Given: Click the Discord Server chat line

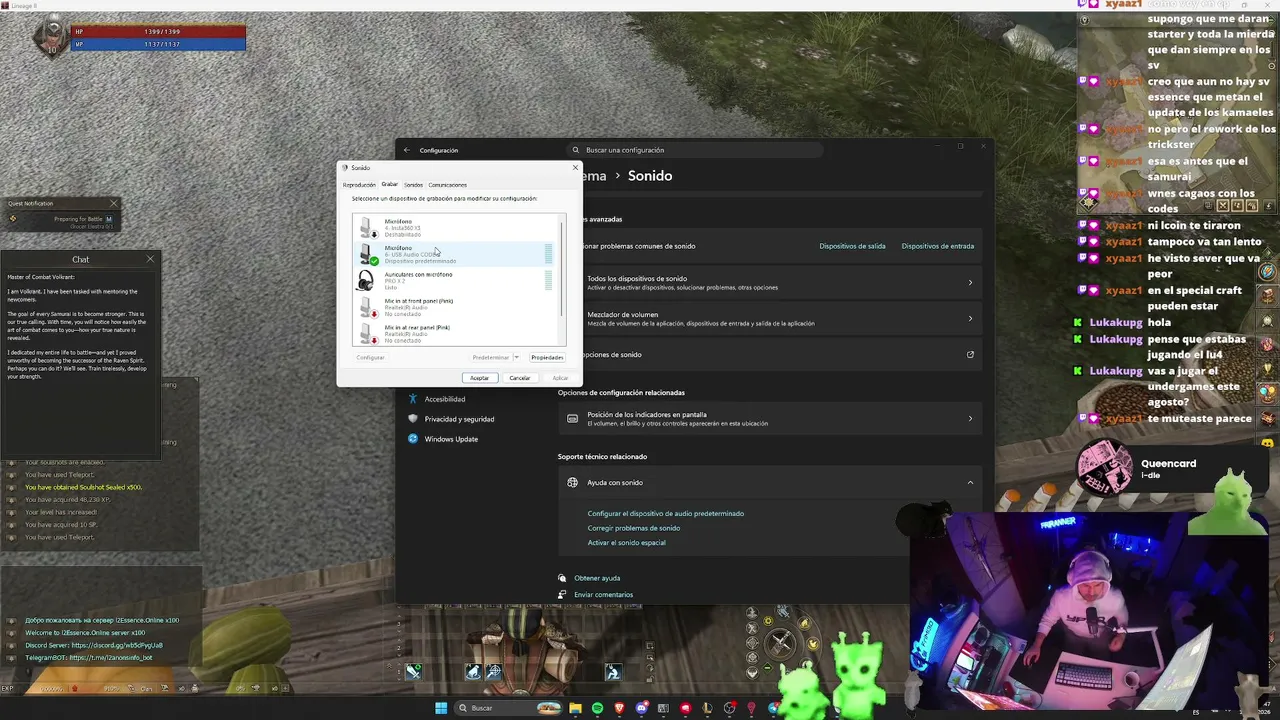Looking at the screenshot, I should [x=93, y=645].
